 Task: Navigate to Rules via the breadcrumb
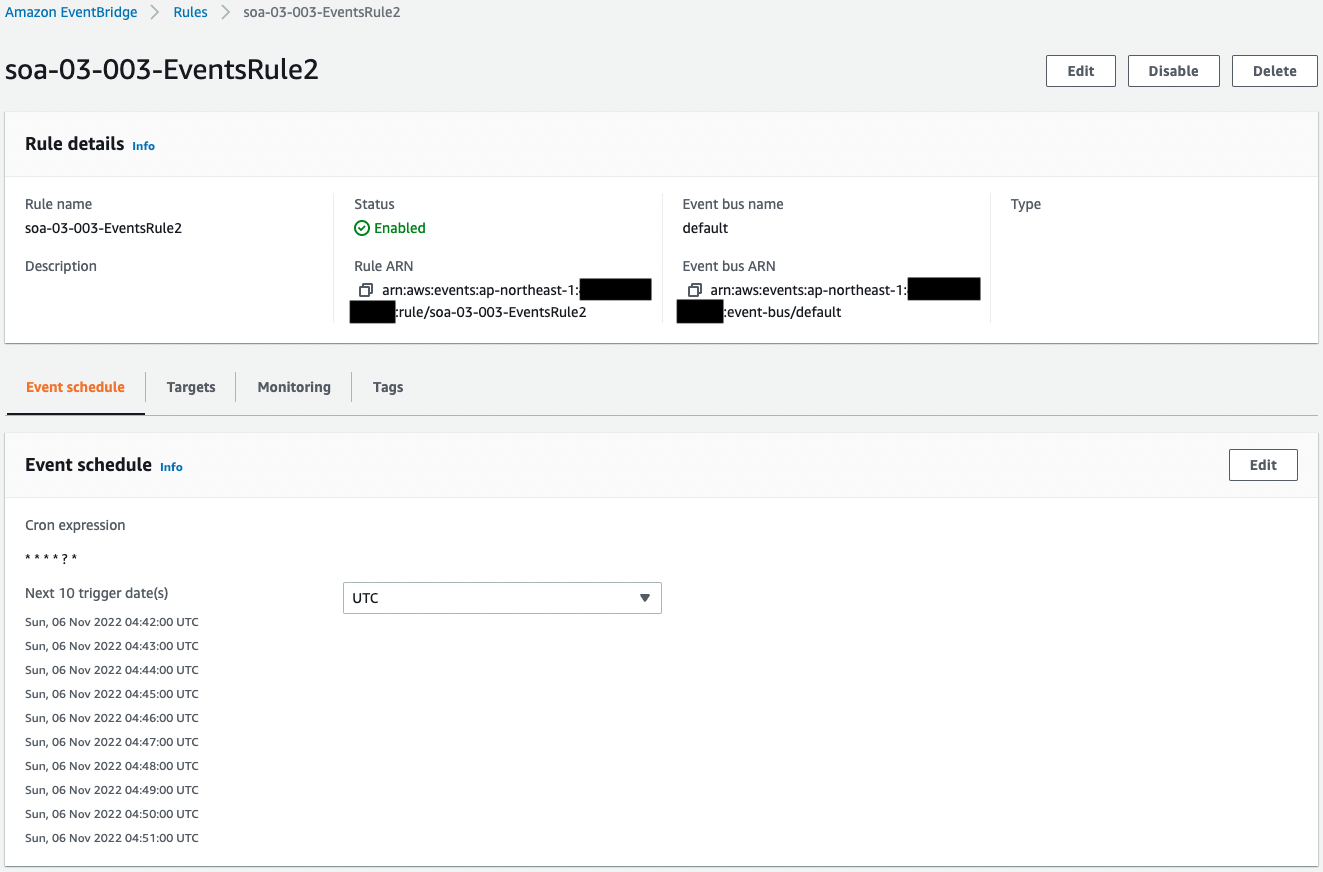(x=190, y=12)
